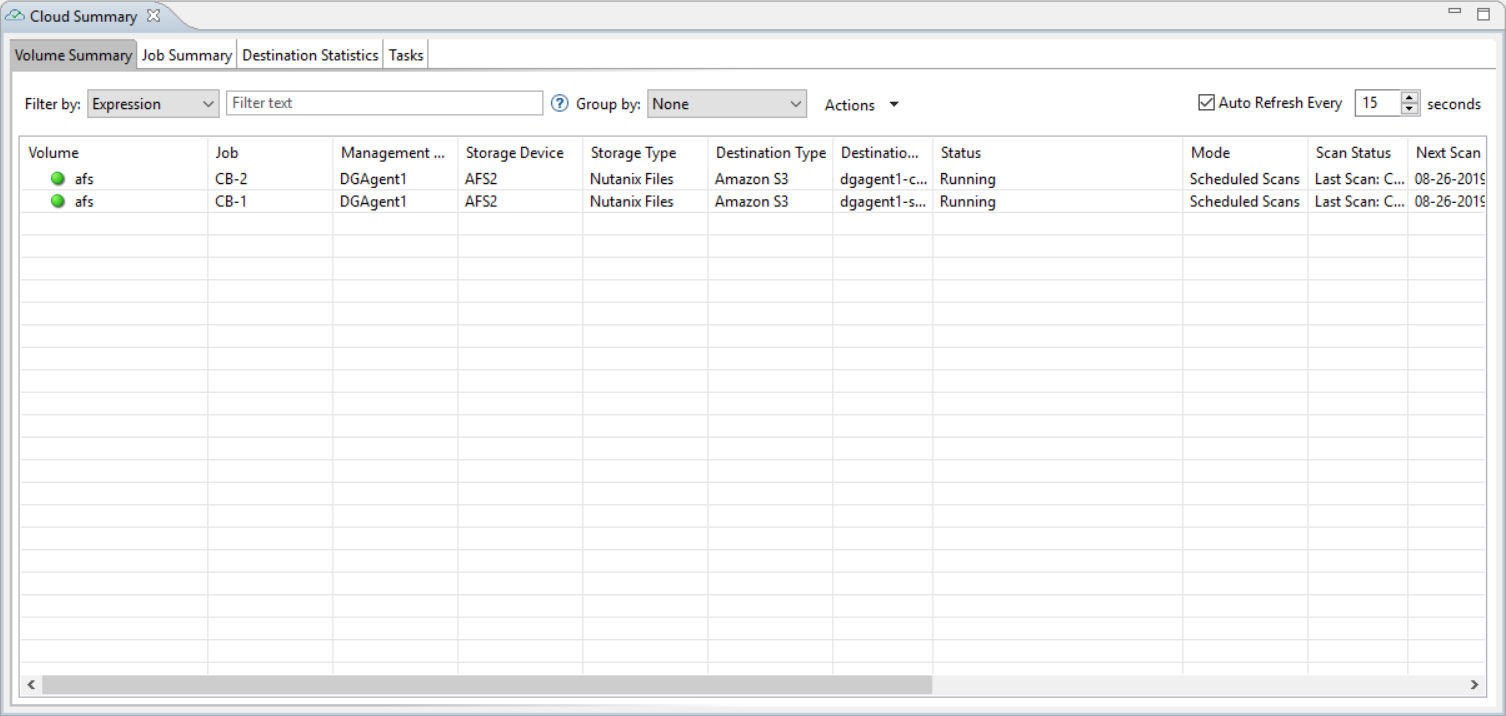This screenshot has width=1506, height=716.
Task: Open the Tasks tab
Action: 406,56
